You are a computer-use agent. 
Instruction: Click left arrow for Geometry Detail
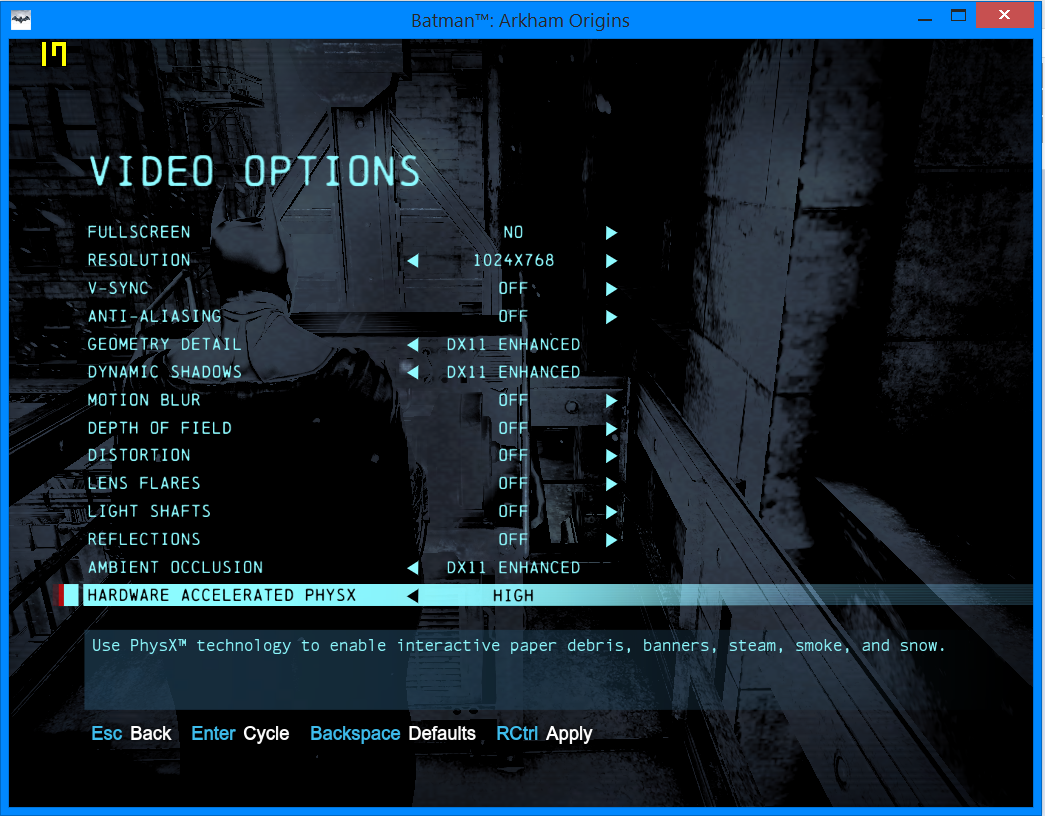(412, 345)
